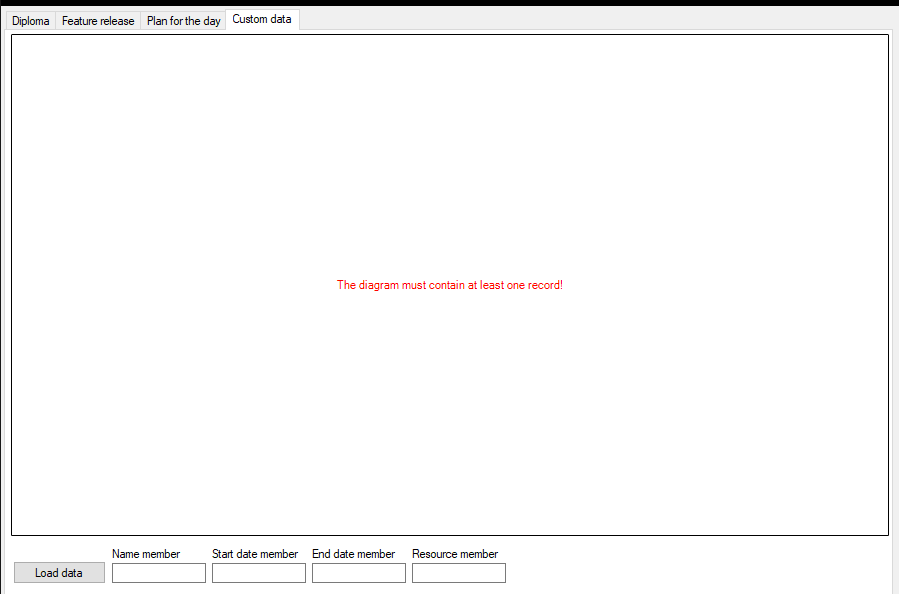Focus the Name member input field
This screenshot has width=899, height=594.
159,573
